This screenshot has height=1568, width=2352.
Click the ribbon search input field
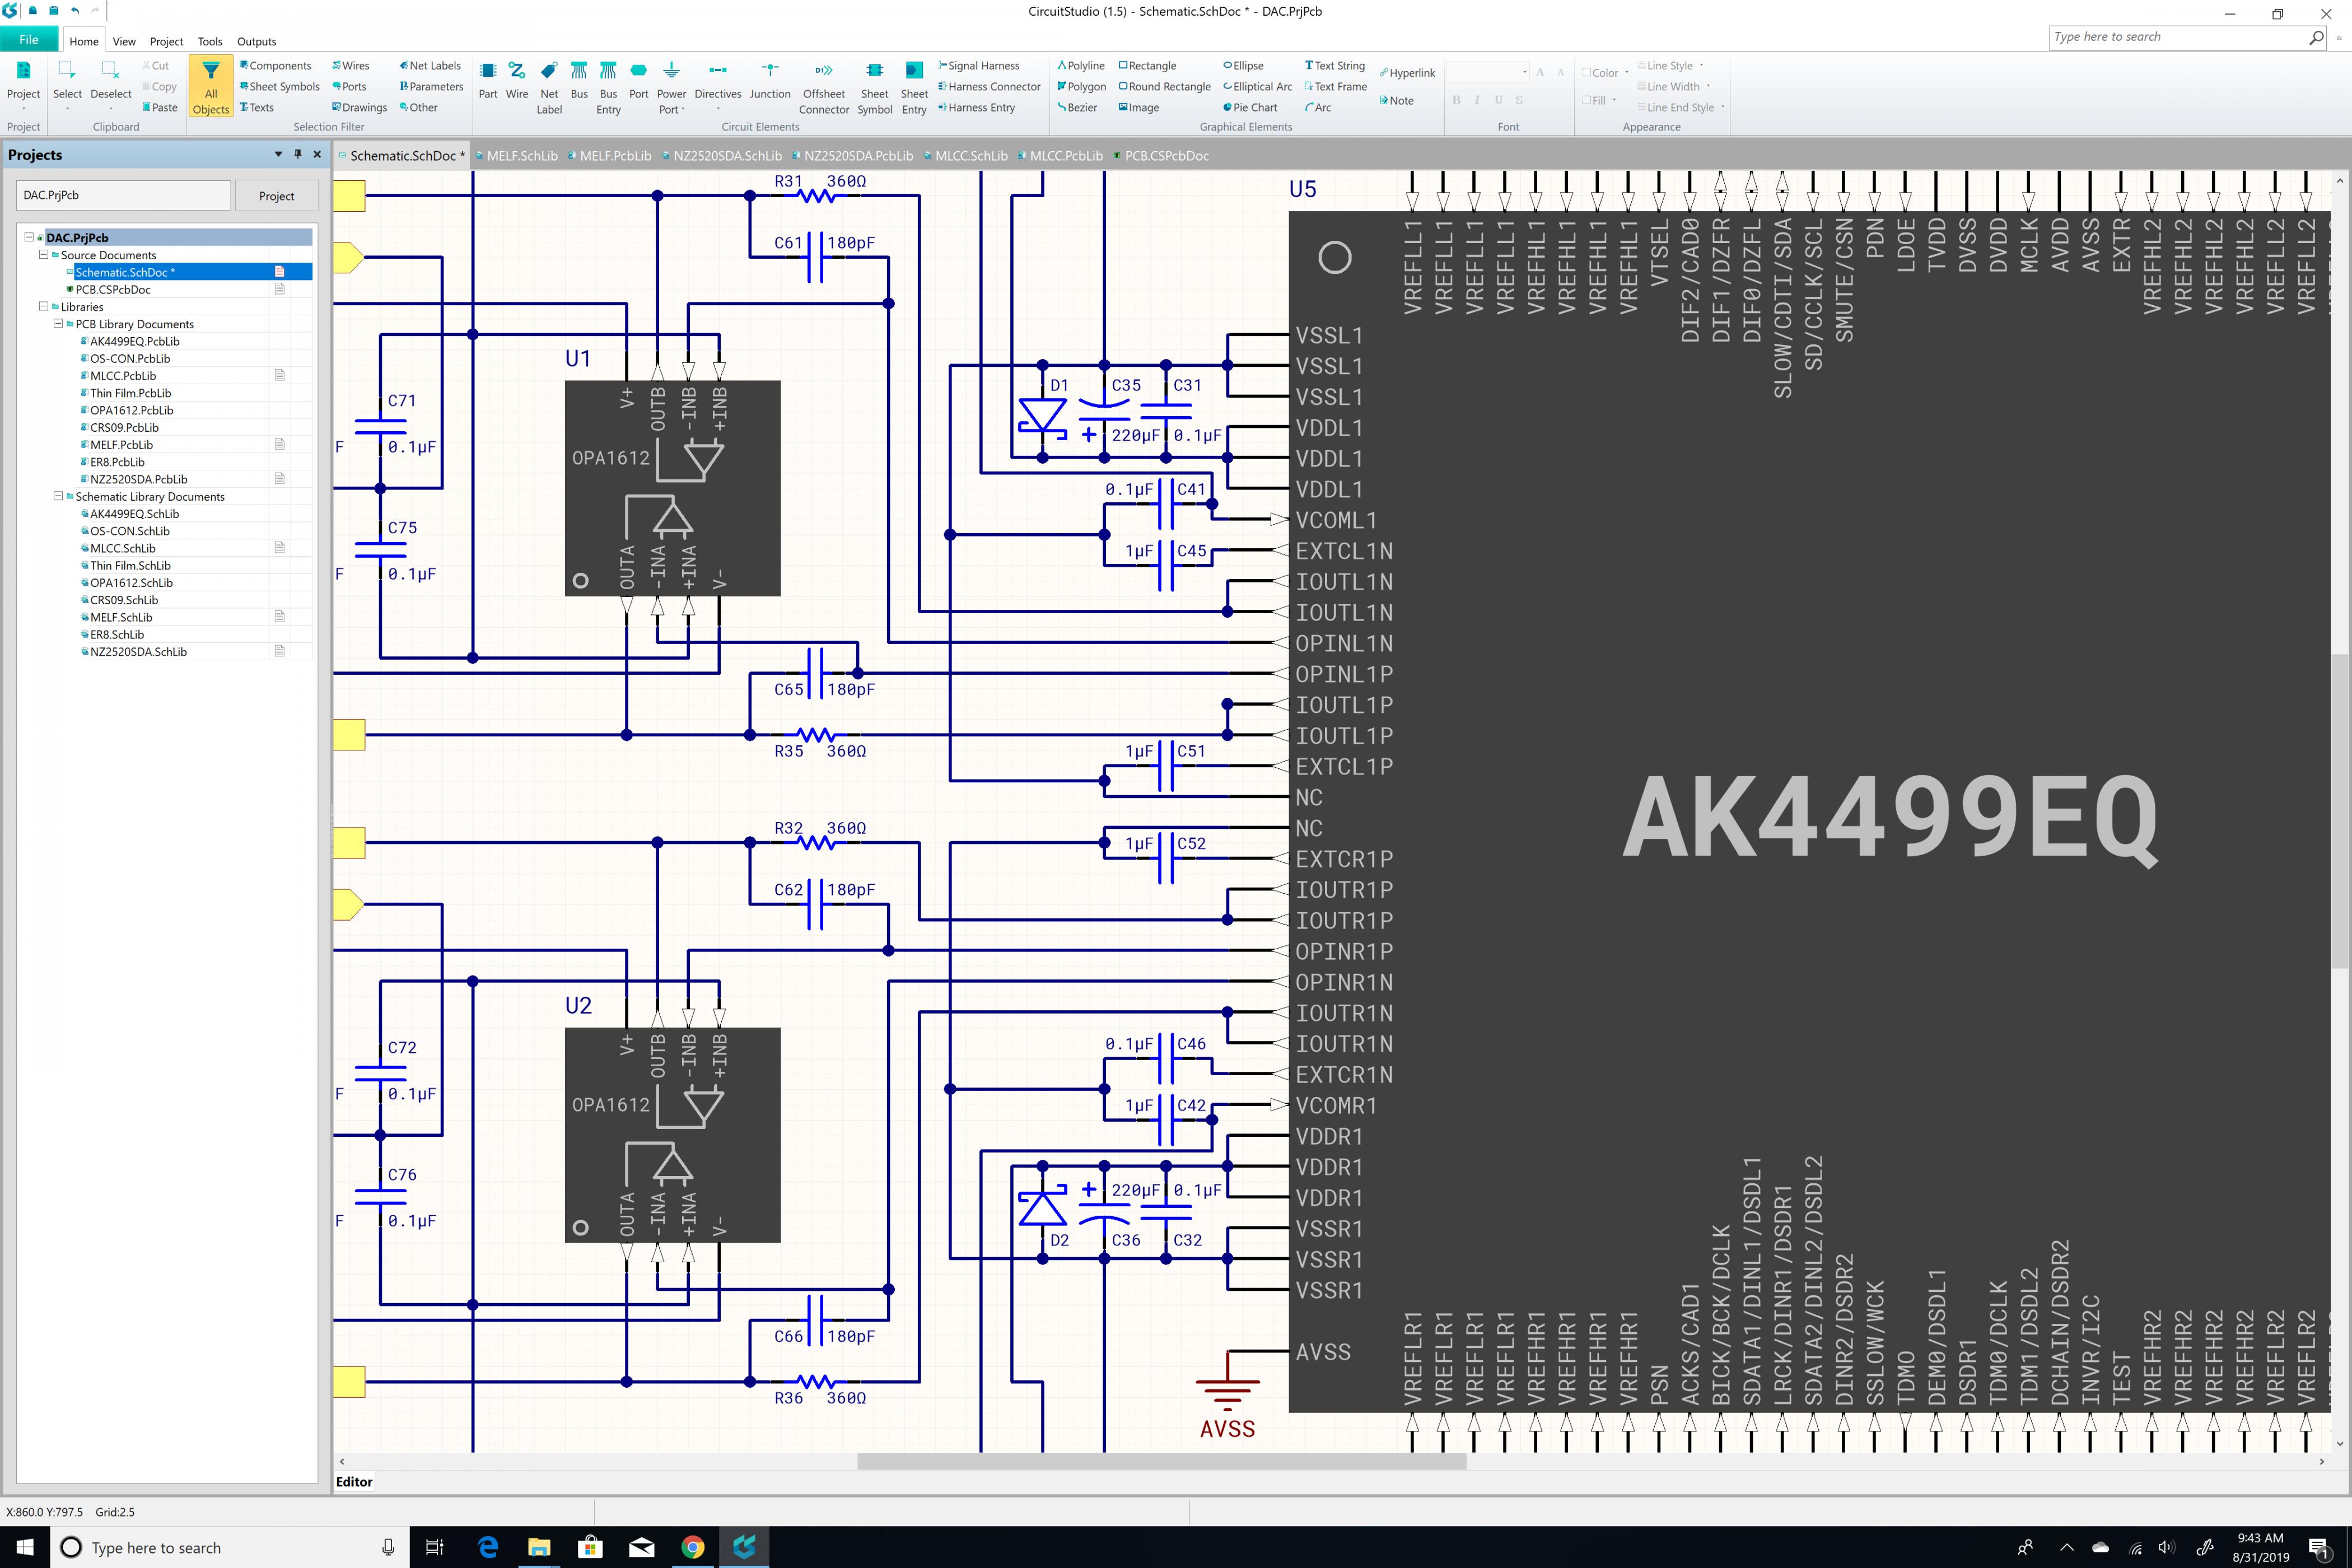(x=2178, y=37)
